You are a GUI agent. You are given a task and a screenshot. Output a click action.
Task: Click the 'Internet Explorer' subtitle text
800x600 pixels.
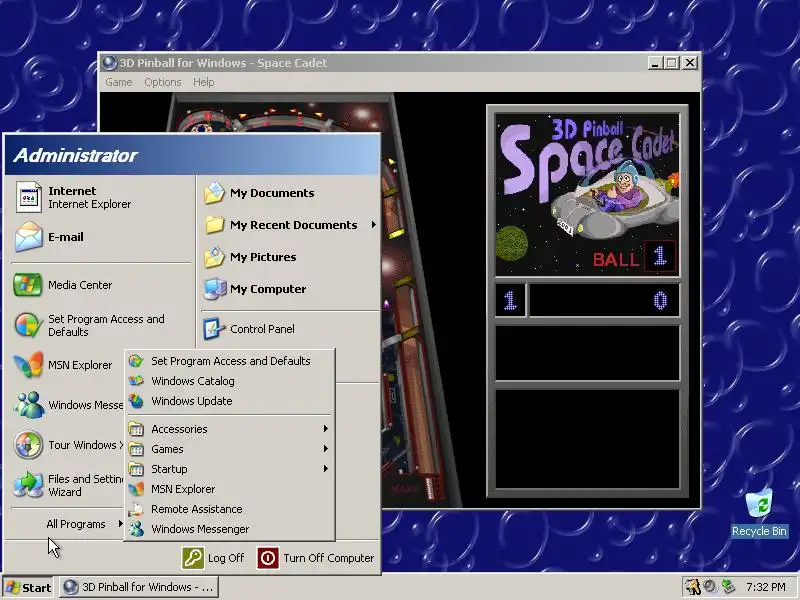89,204
